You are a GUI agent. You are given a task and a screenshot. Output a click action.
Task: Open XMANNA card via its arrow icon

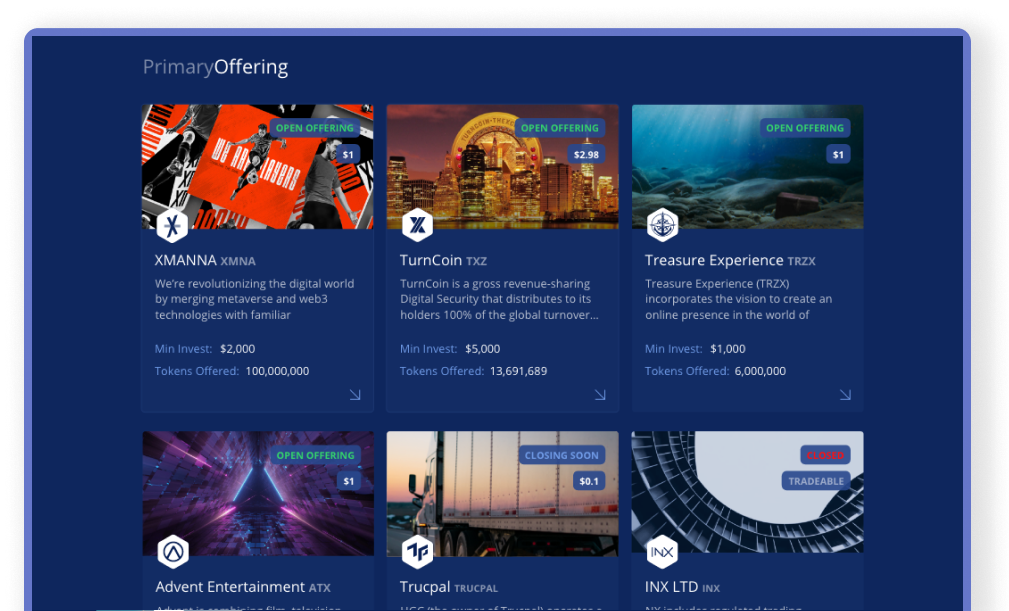pyautogui.click(x=355, y=394)
